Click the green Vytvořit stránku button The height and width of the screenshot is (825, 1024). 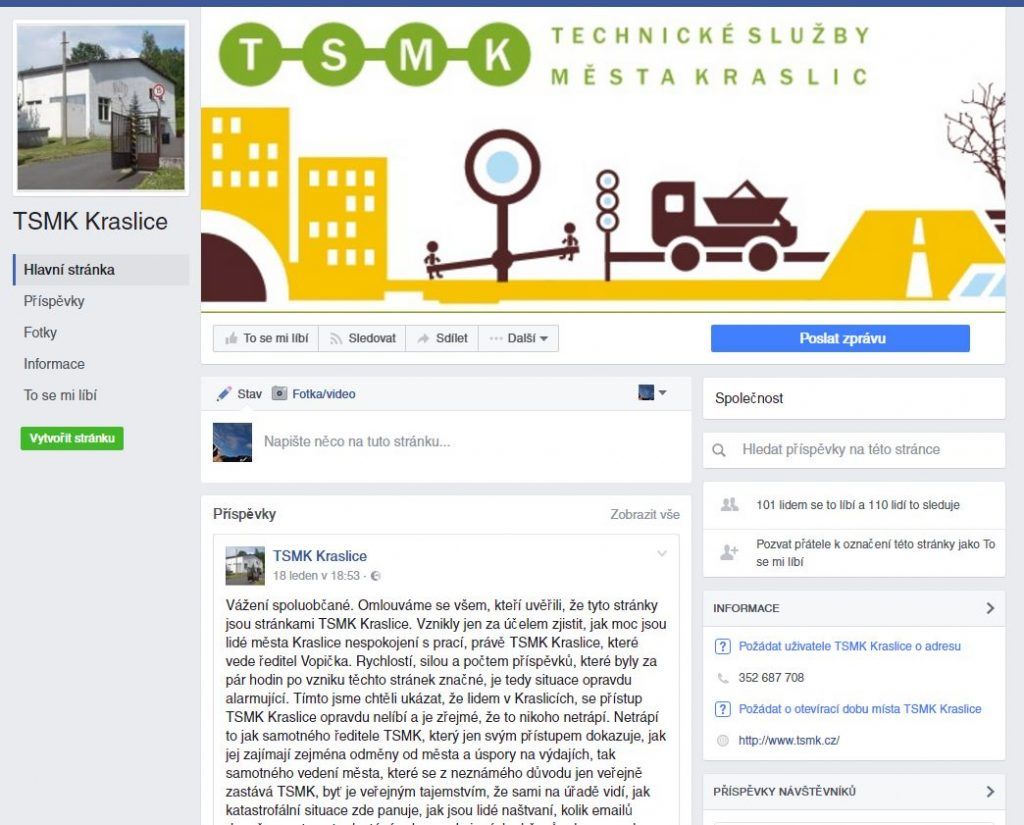click(72, 438)
